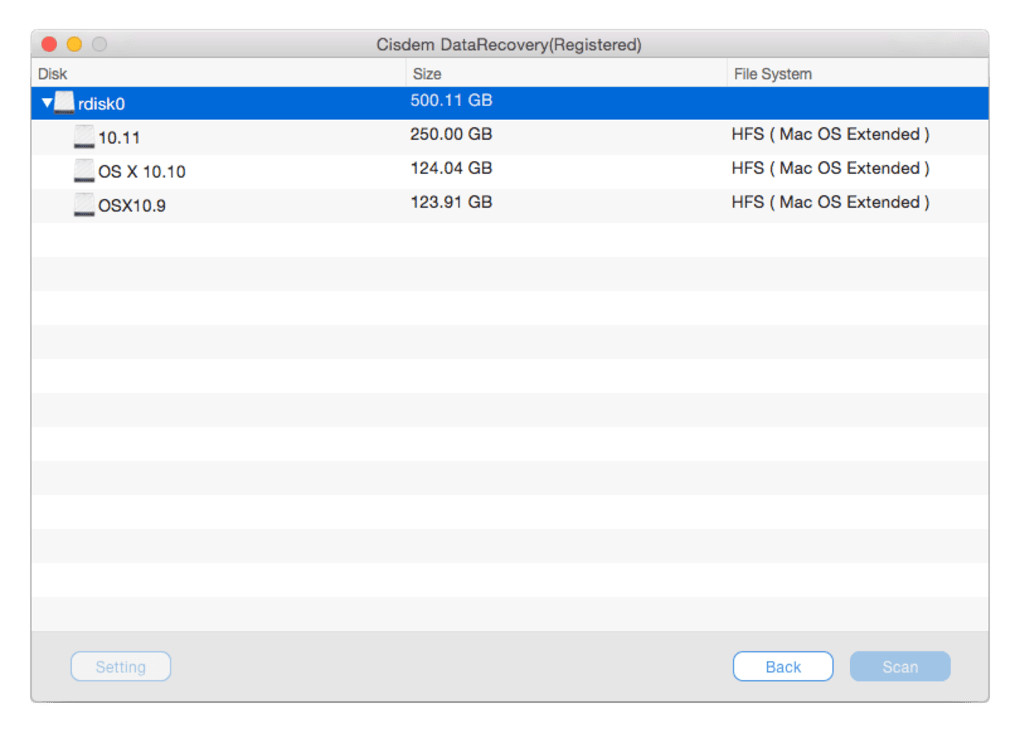1020x733 pixels.
Task: Click the 10.11 volume icon
Action: click(x=84, y=137)
